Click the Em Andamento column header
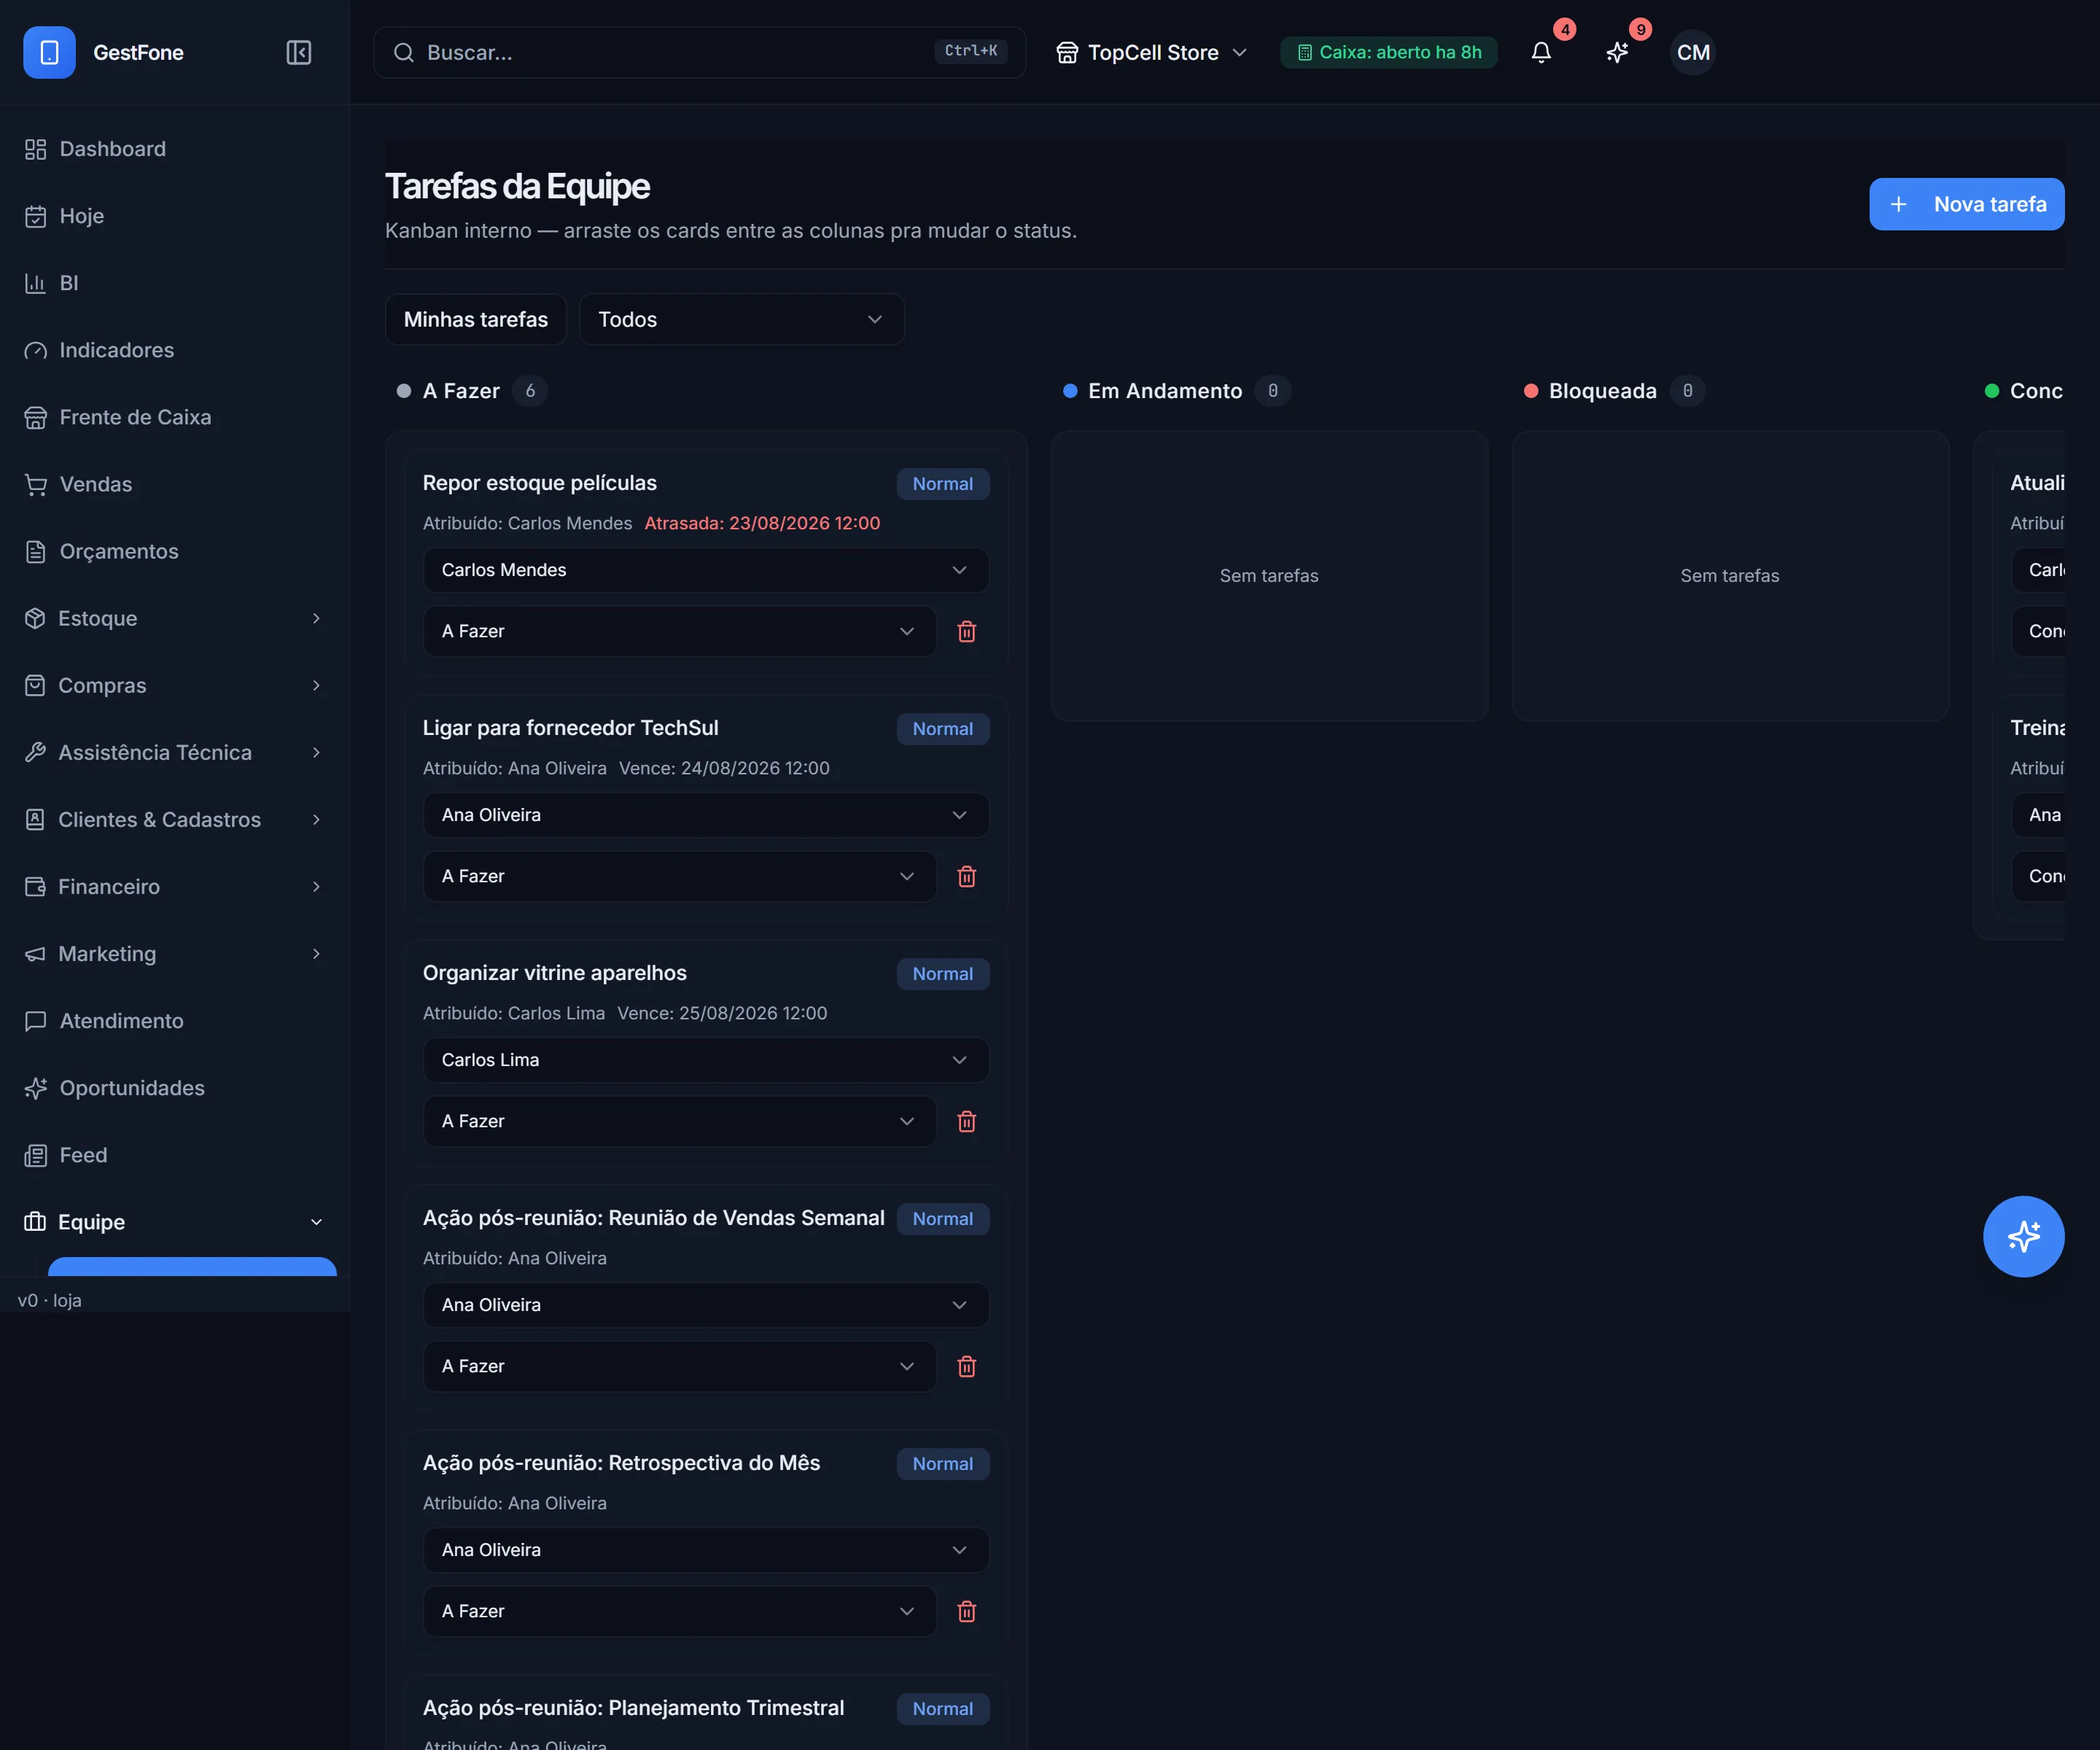Screen dimensions: 2100x1750 click(1165, 391)
